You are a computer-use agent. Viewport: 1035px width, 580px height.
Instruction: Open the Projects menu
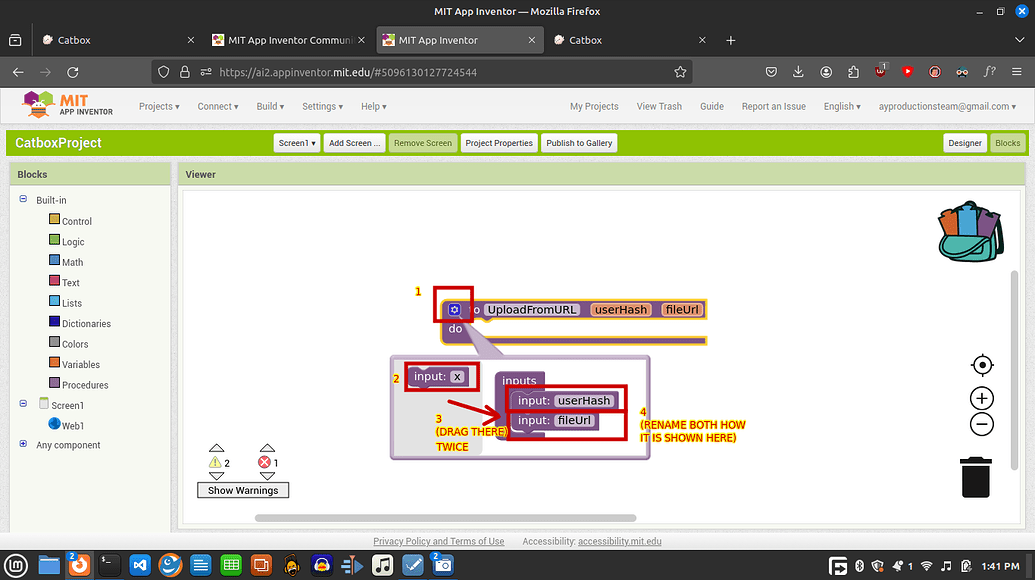(159, 106)
